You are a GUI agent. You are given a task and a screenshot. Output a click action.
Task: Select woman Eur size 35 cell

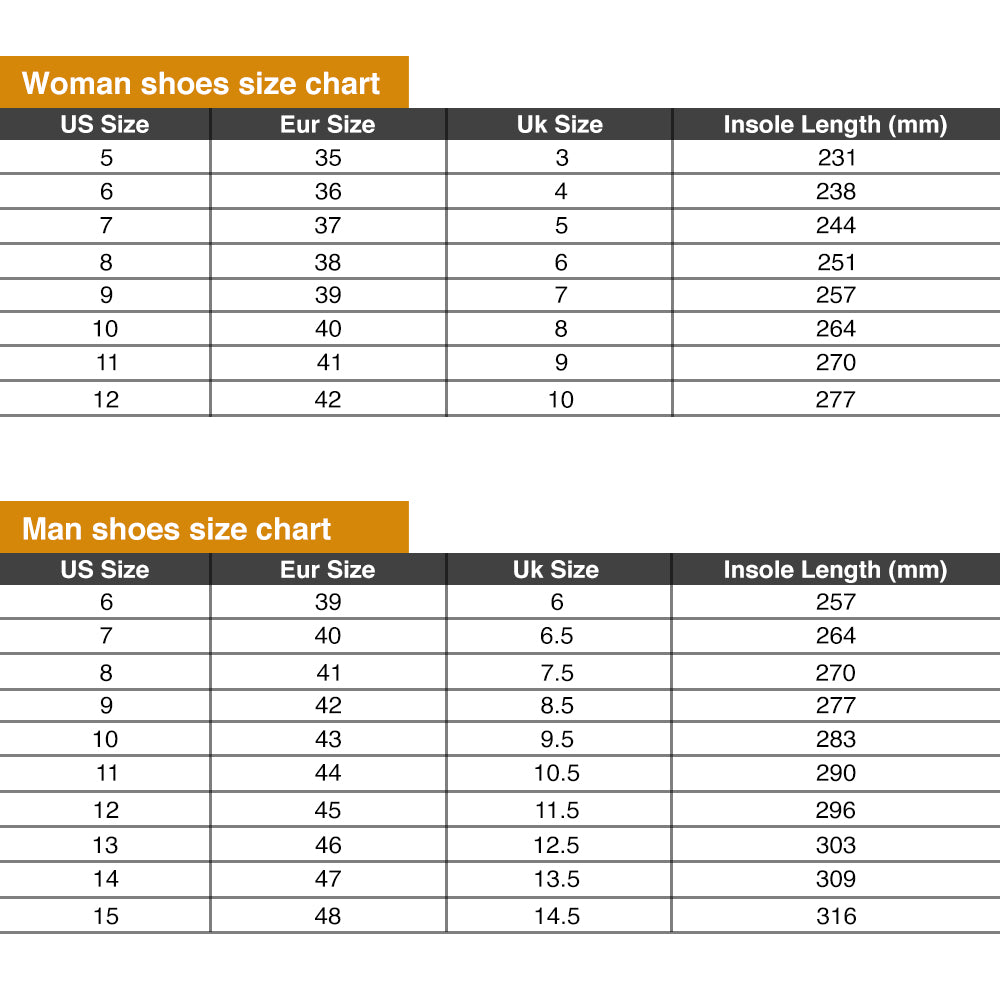328,158
